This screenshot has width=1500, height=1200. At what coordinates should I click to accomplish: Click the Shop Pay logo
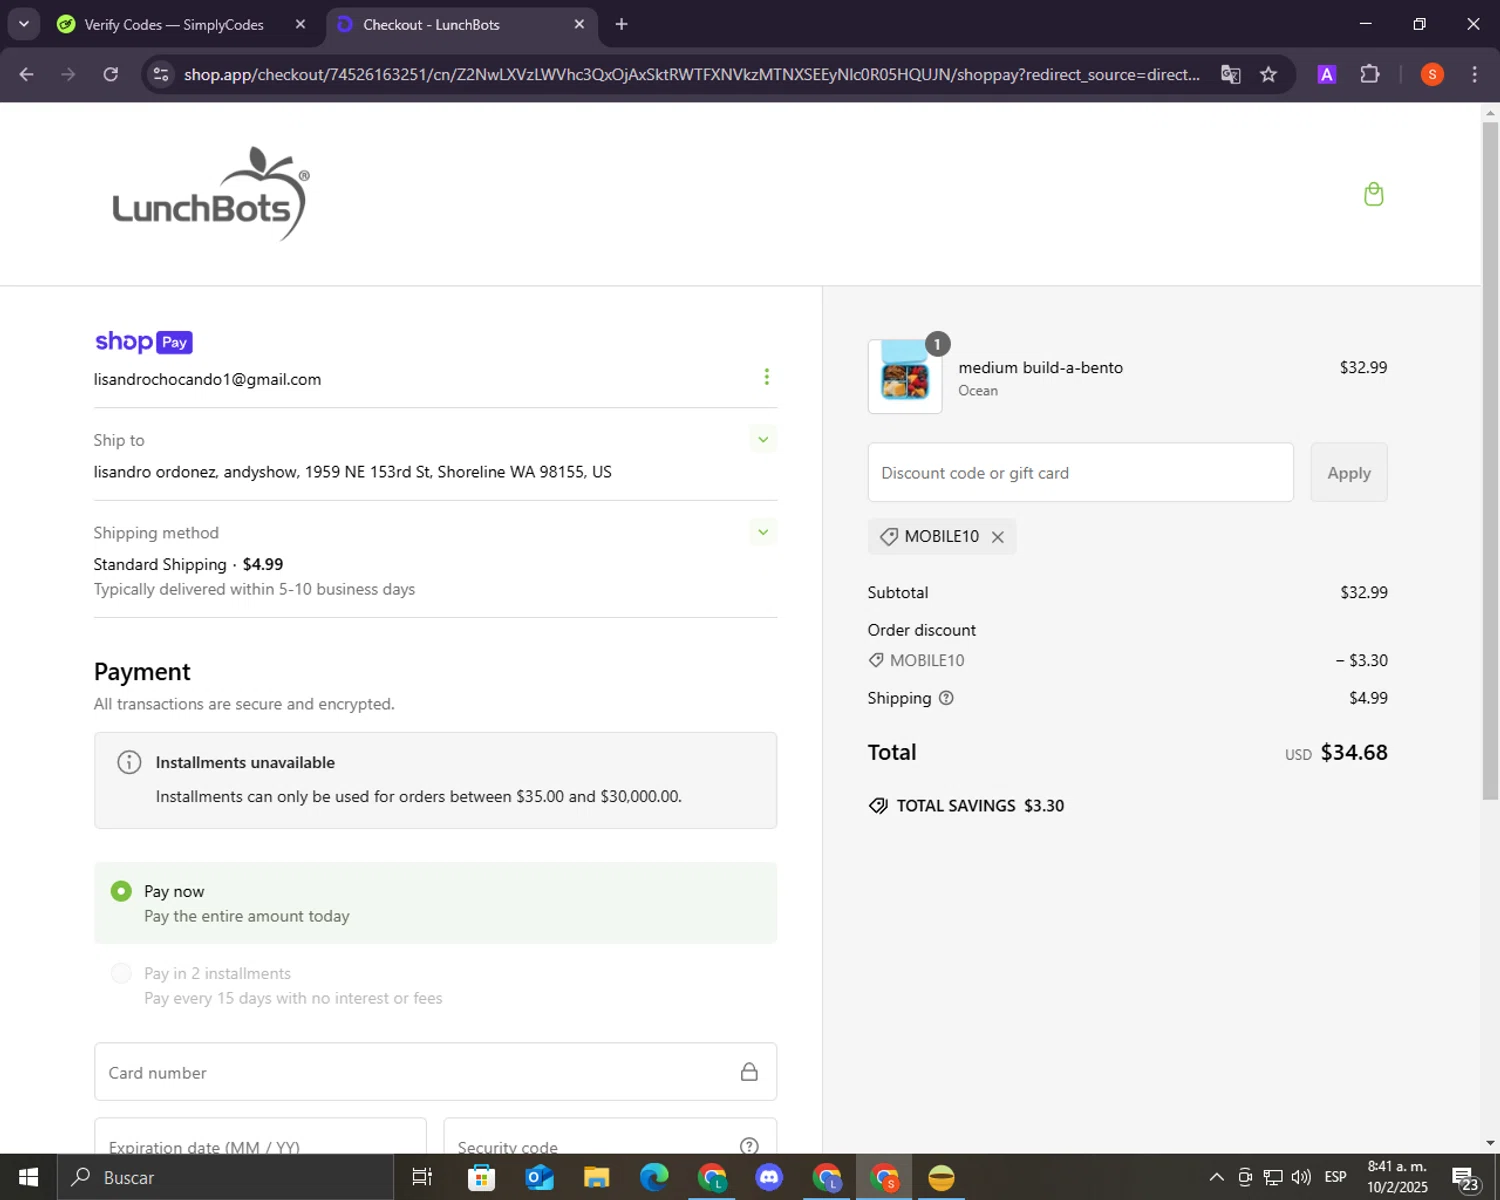click(x=143, y=342)
